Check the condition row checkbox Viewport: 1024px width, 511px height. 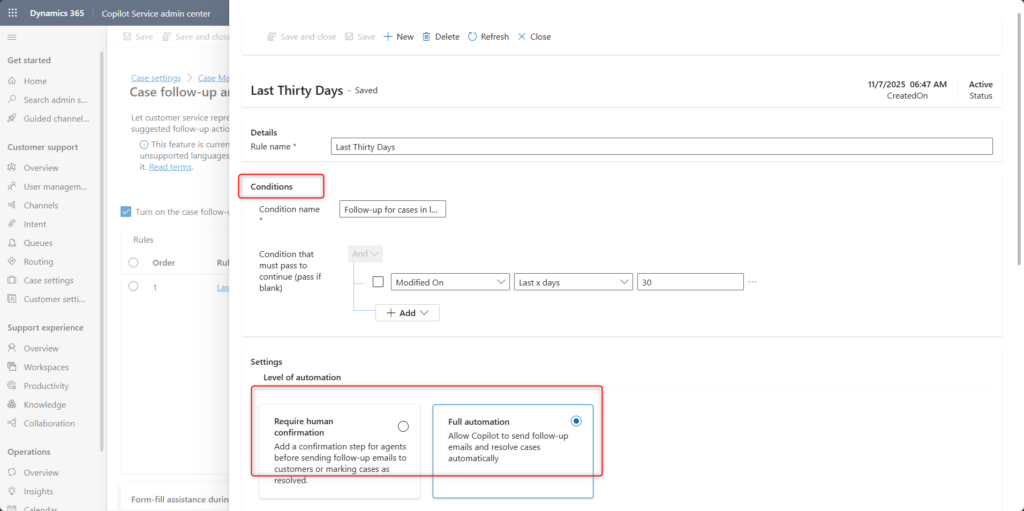[x=378, y=282]
